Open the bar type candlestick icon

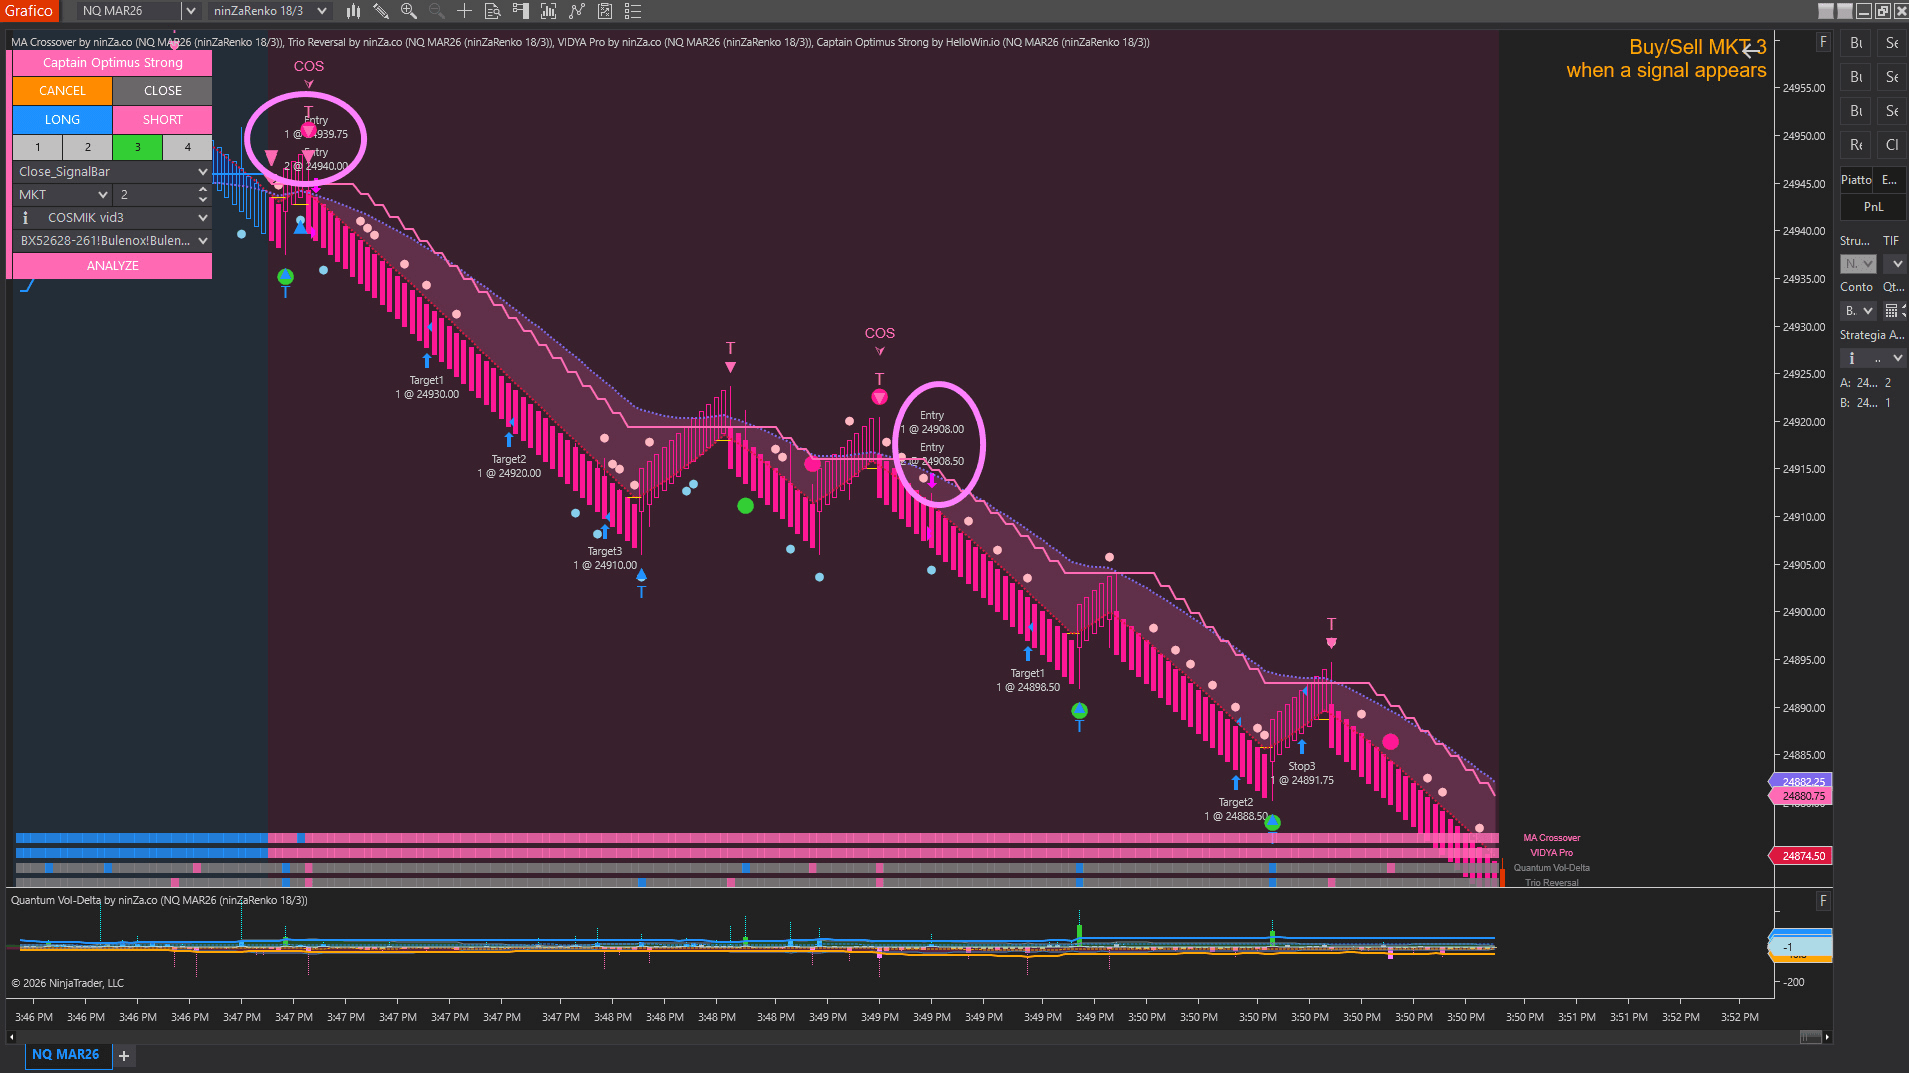(x=353, y=11)
